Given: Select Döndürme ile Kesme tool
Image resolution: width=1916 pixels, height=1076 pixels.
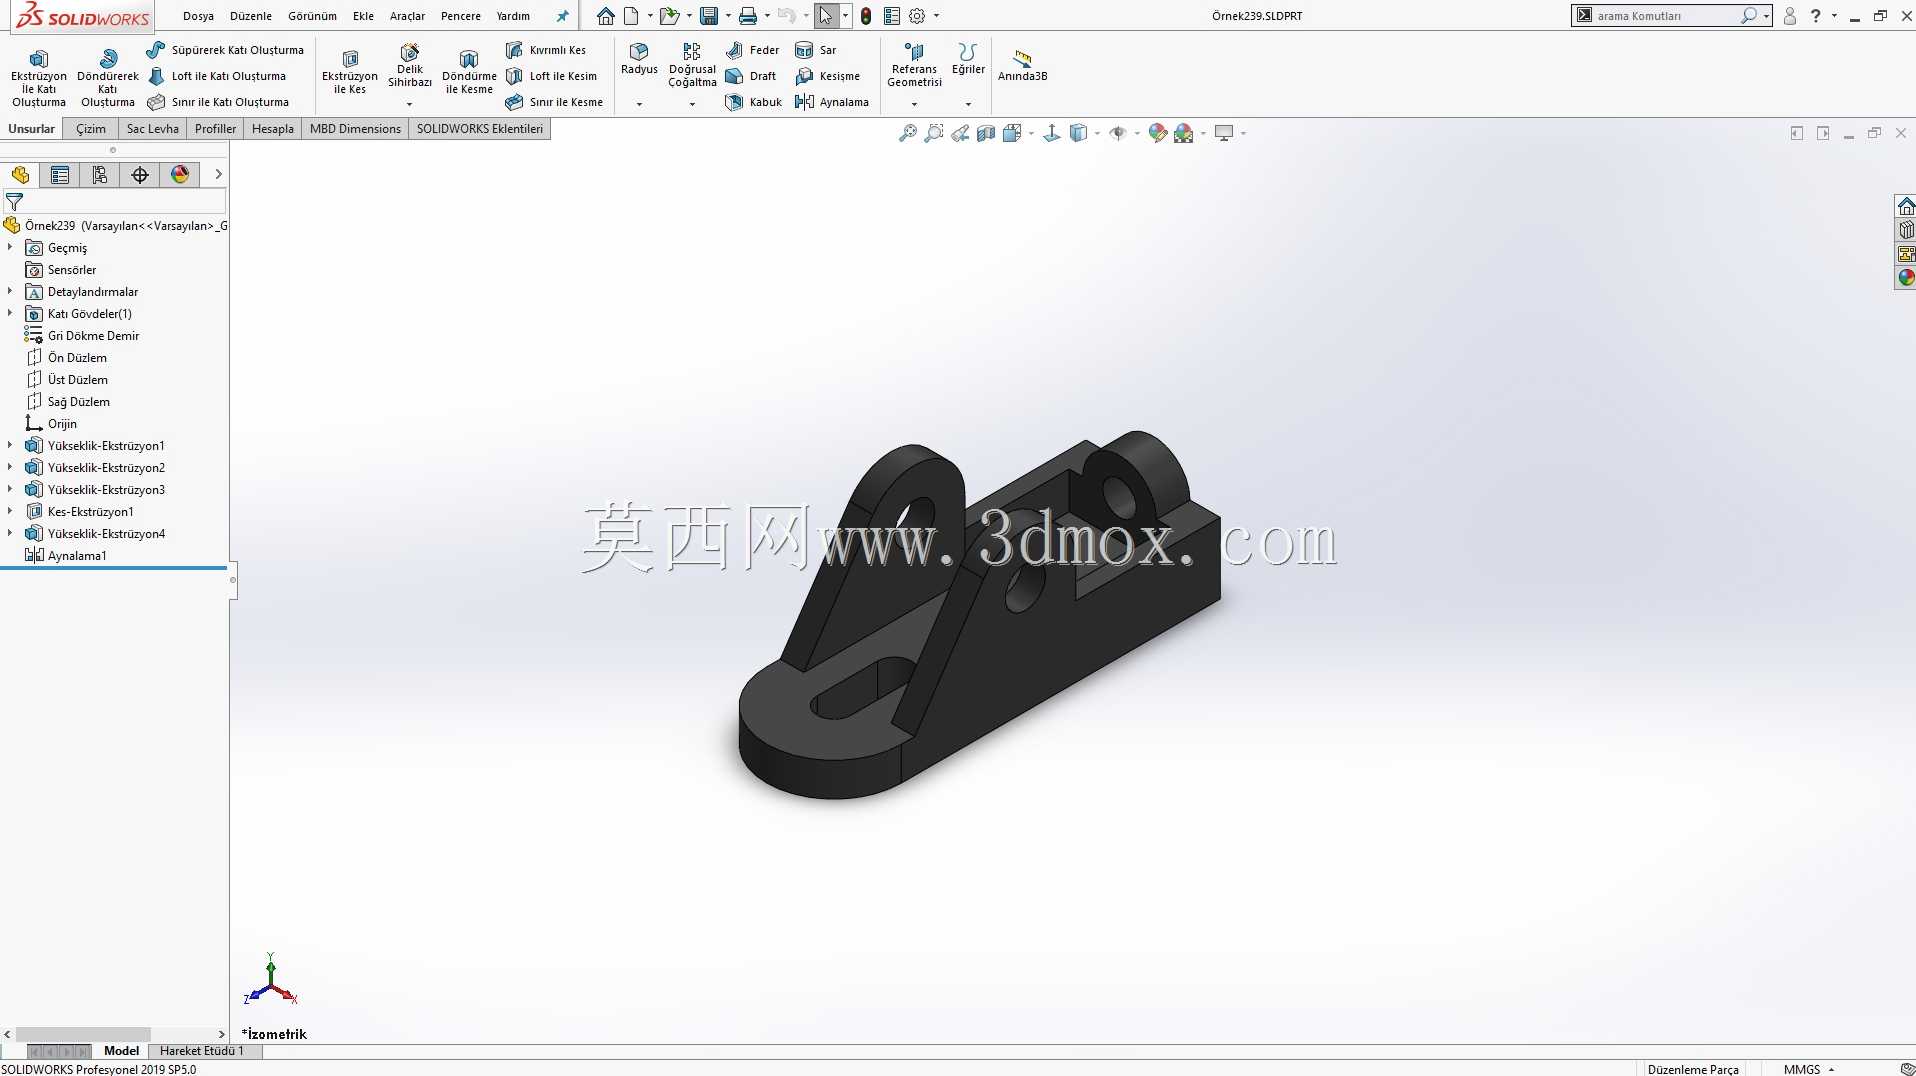Looking at the screenshot, I should click(x=469, y=72).
